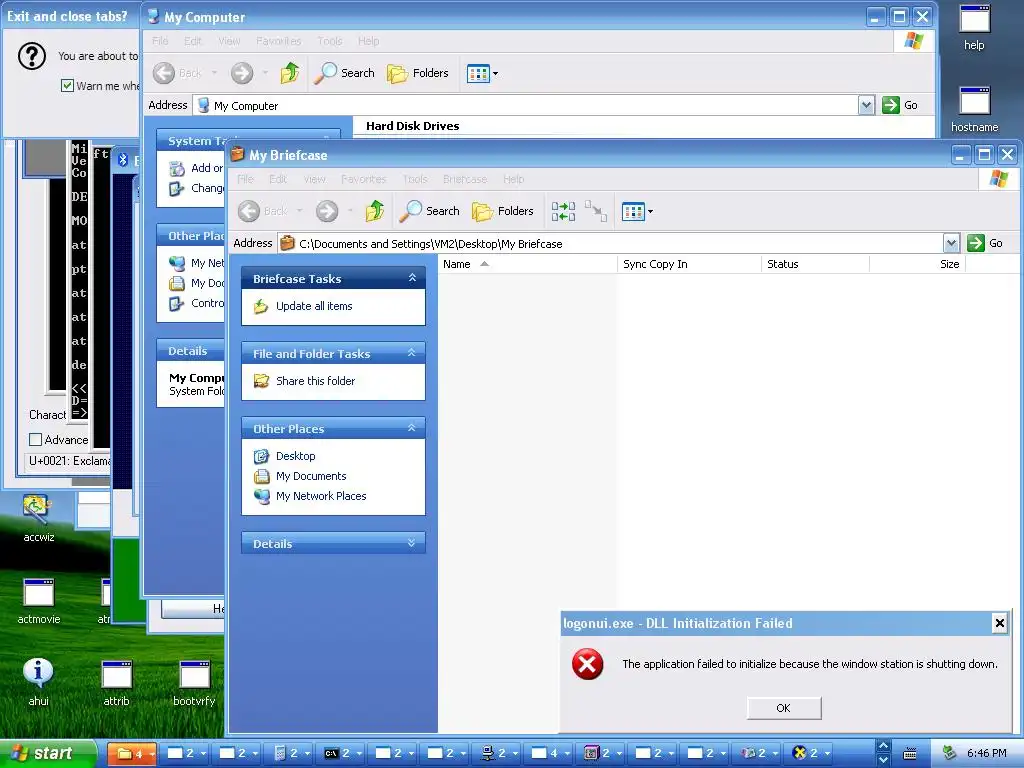The image size is (1024, 768).
Task: Click OK in the logonui.exe error dialog
Action: tap(784, 708)
